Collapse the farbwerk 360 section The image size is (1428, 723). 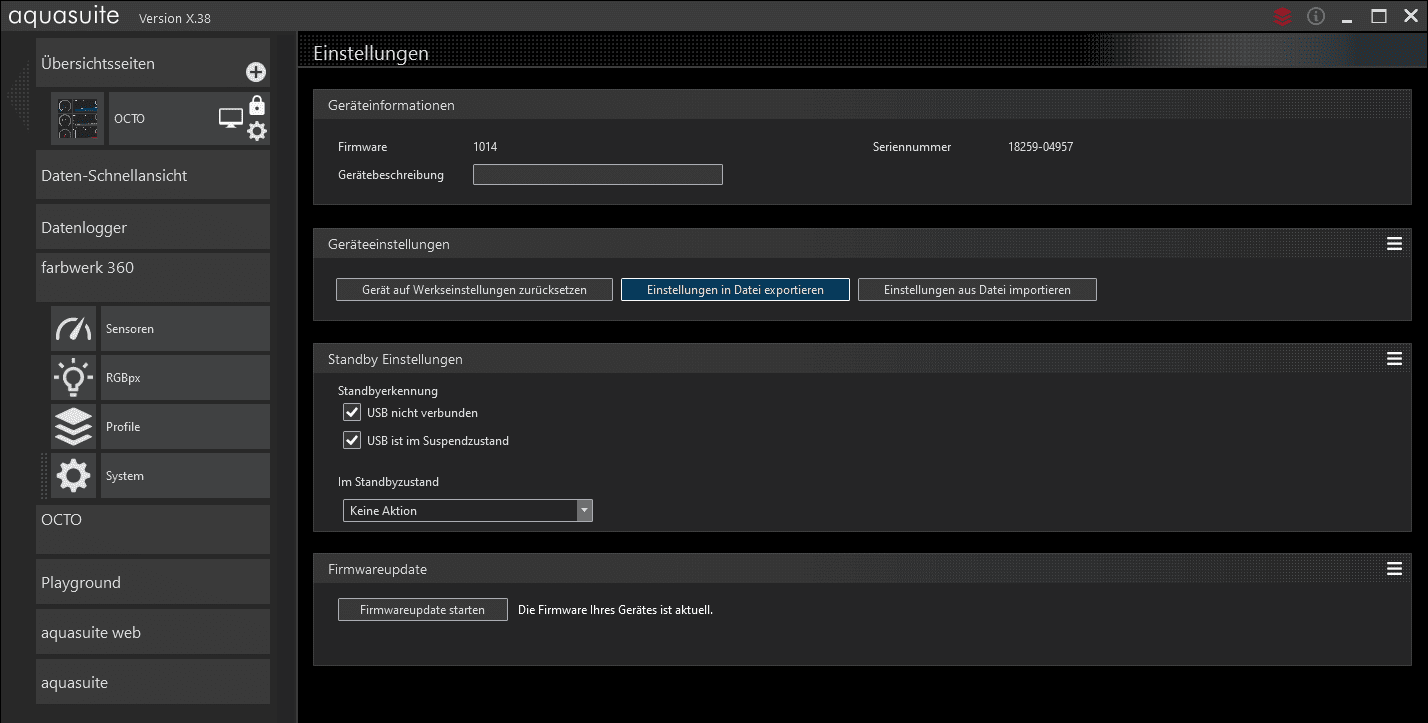tap(153, 277)
